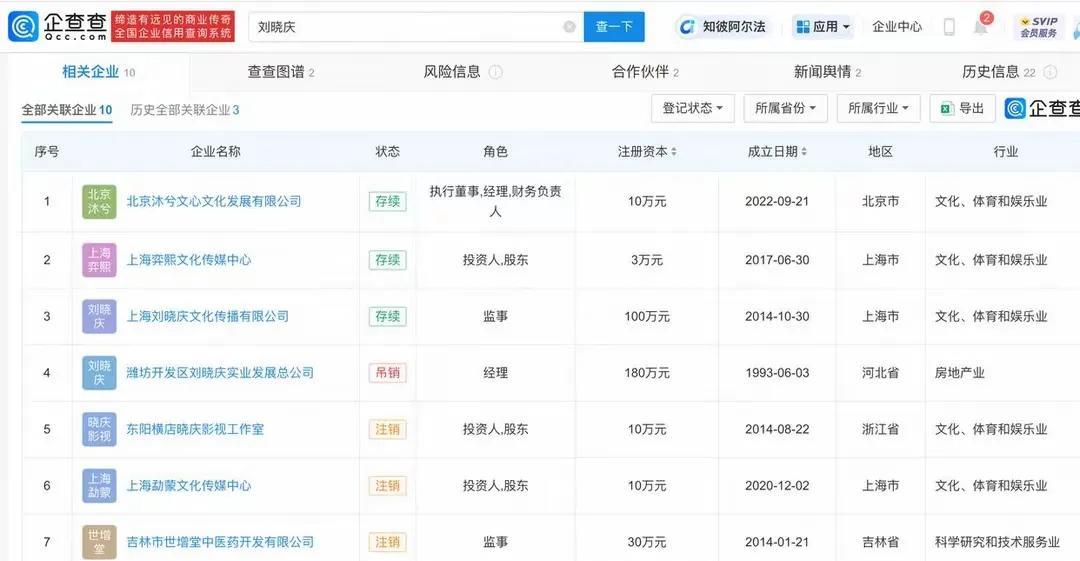Open the row 4 刘晓庆 logo thumbnail
Image resolution: width=1080 pixels, height=561 pixels.
[x=99, y=373]
